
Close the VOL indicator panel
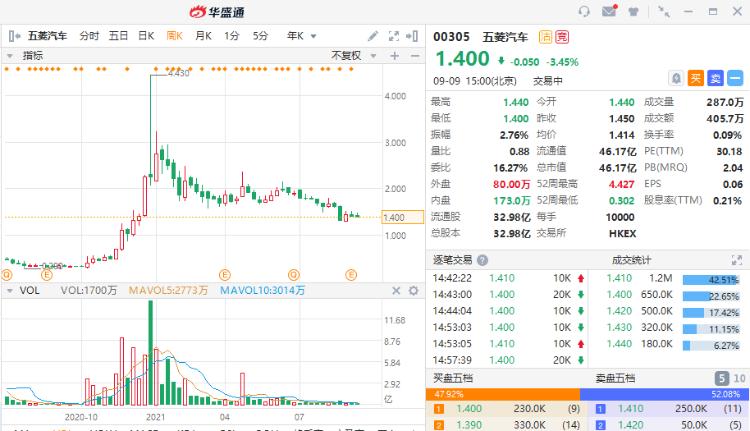(396, 290)
